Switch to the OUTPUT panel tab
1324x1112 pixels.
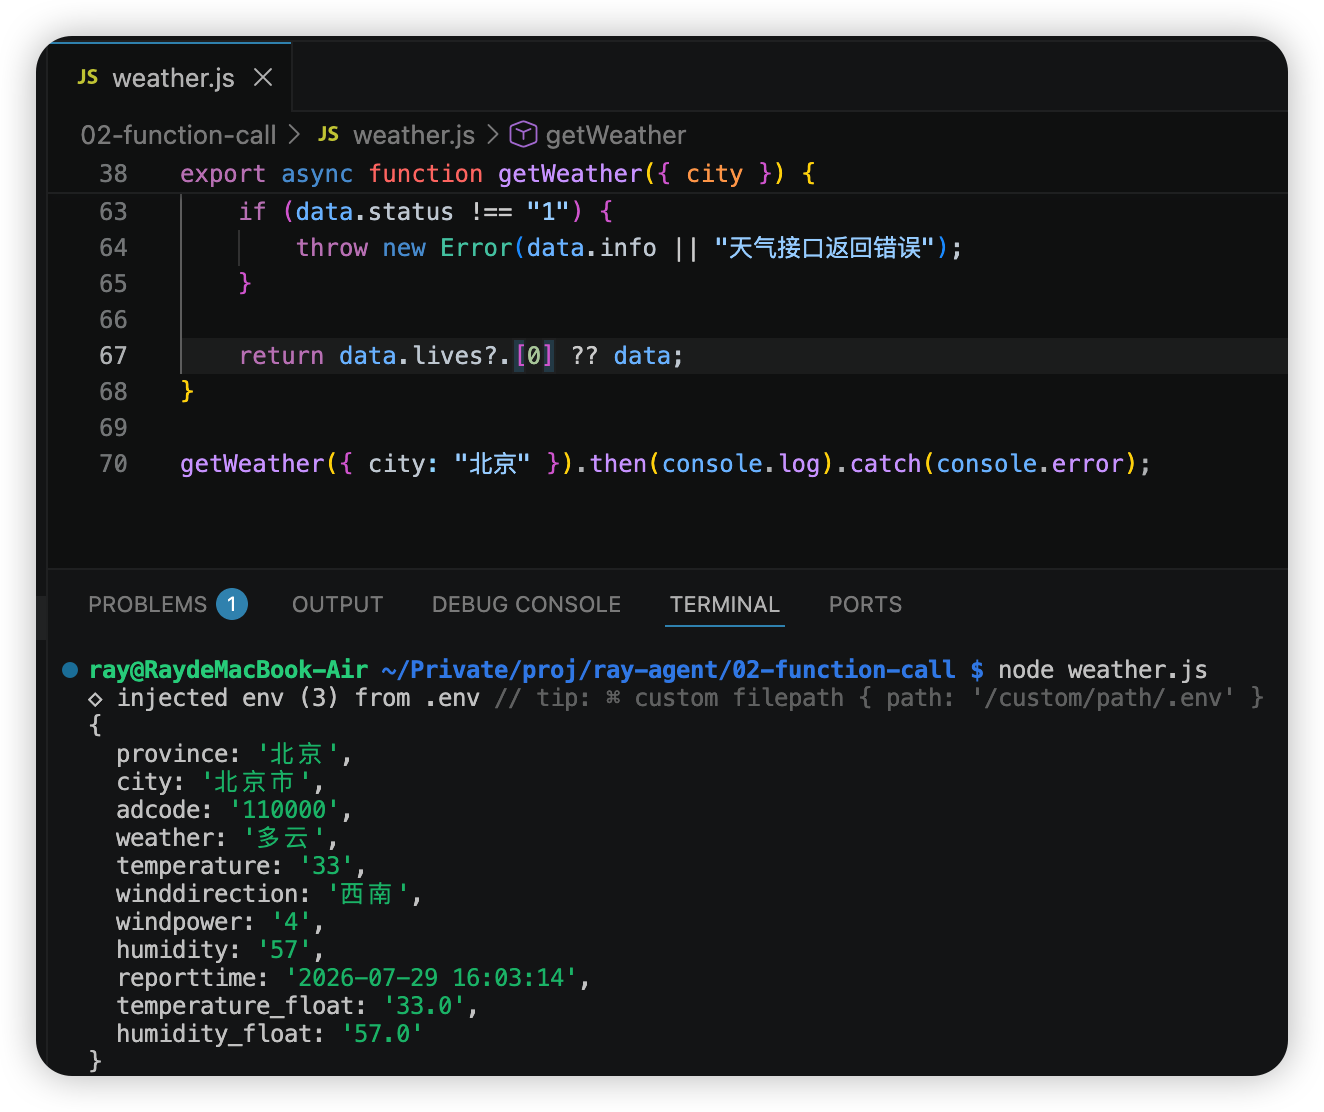tap(337, 604)
